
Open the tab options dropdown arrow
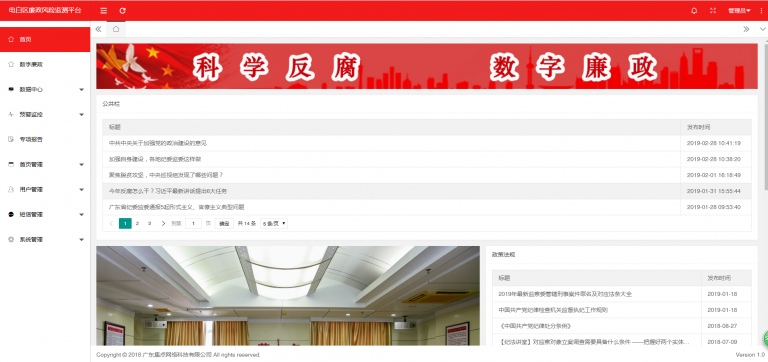point(763,29)
